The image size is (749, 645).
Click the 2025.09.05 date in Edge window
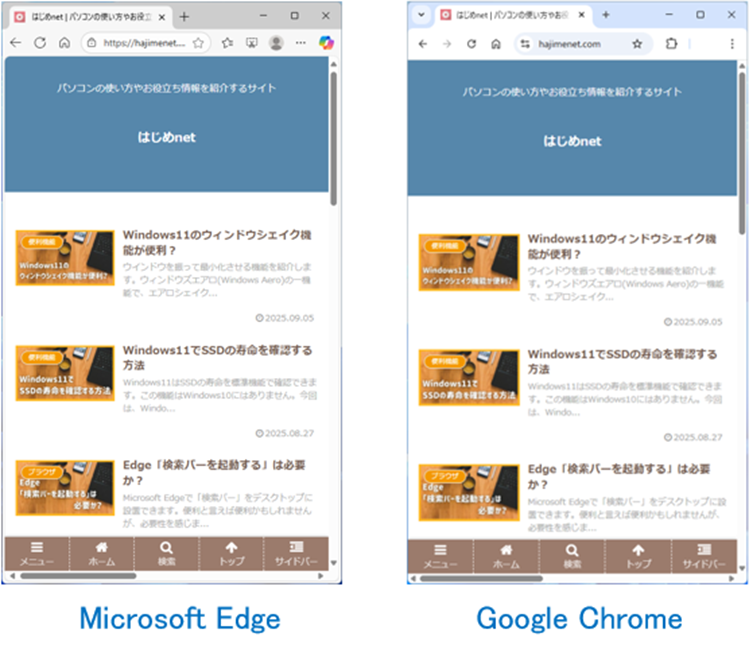[285, 318]
